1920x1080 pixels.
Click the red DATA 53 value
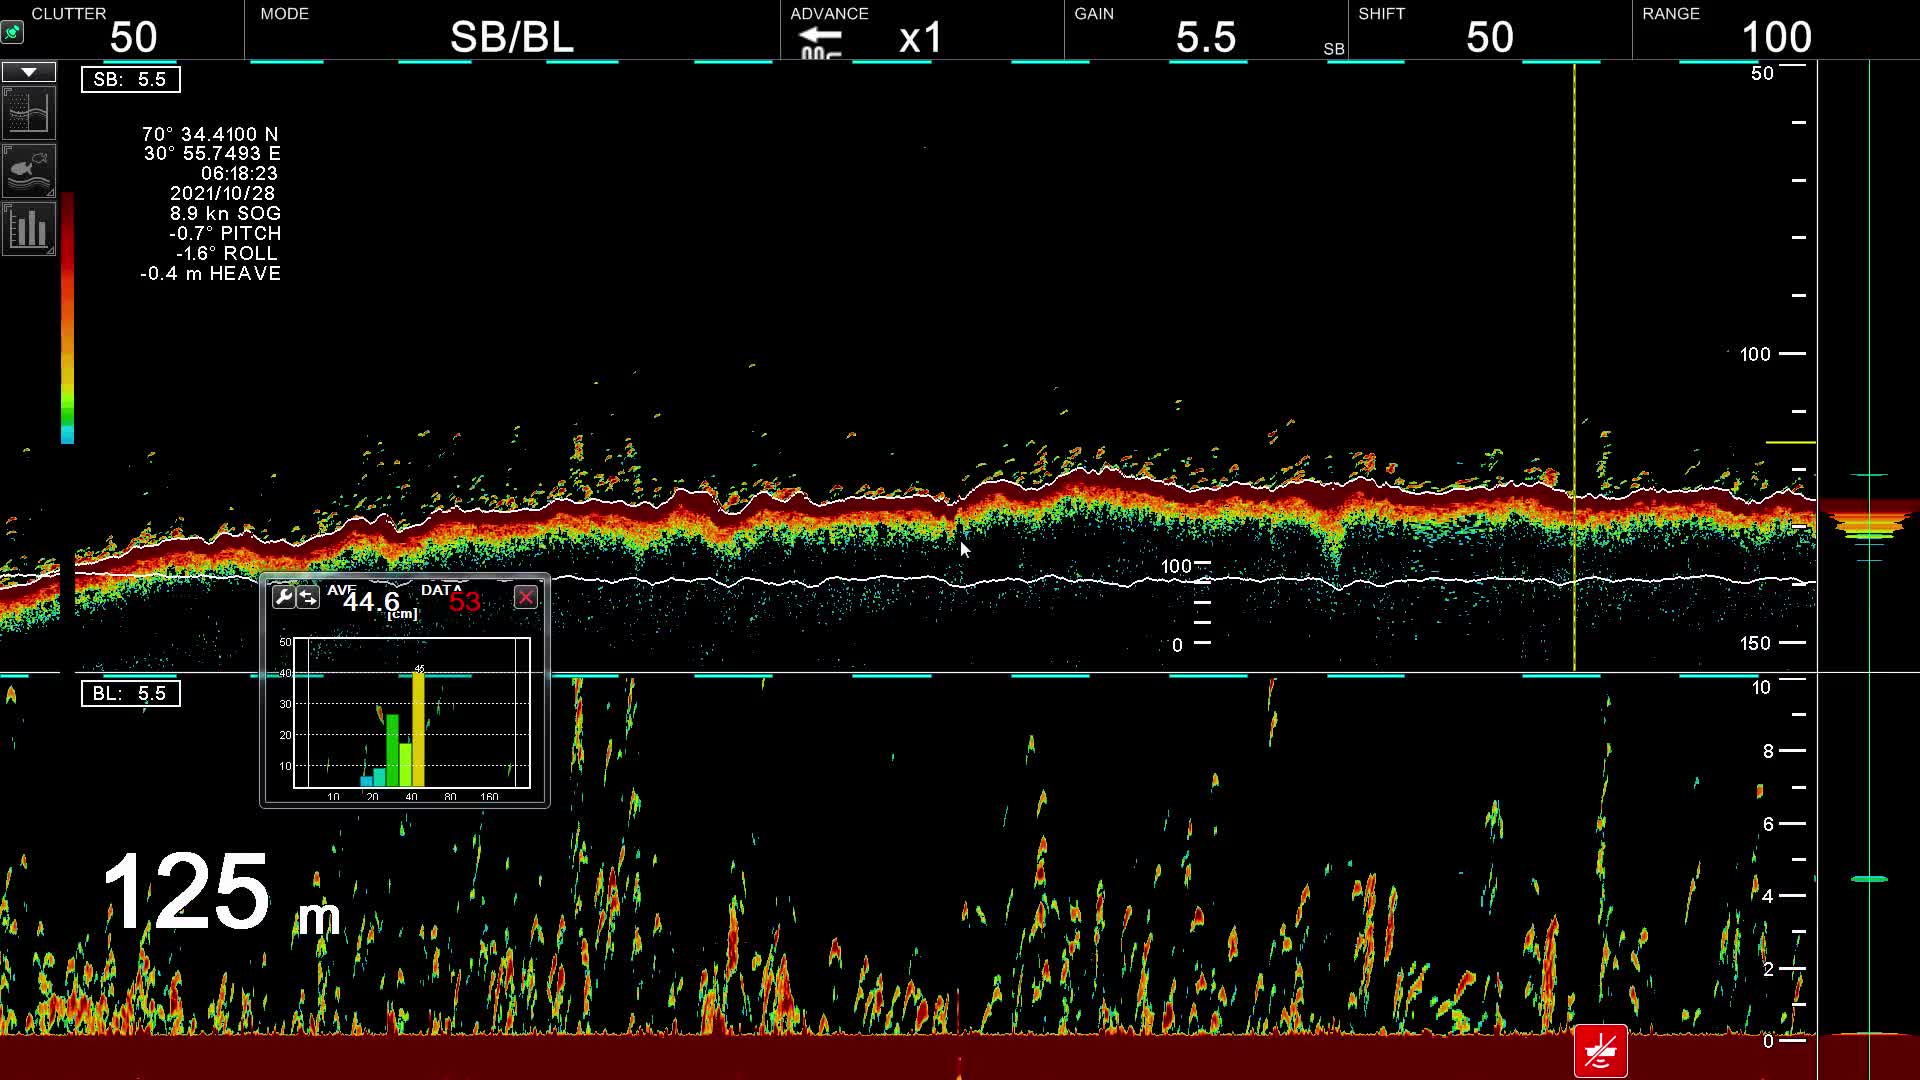(x=465, y=602)
